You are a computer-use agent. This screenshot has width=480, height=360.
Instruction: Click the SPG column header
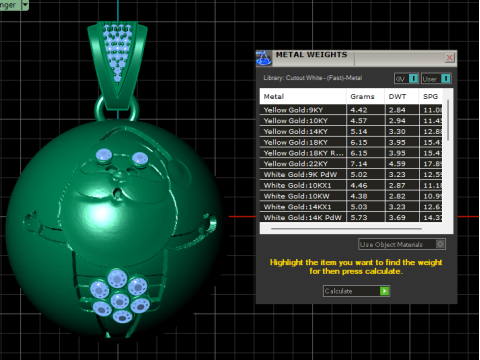(431, 97)
